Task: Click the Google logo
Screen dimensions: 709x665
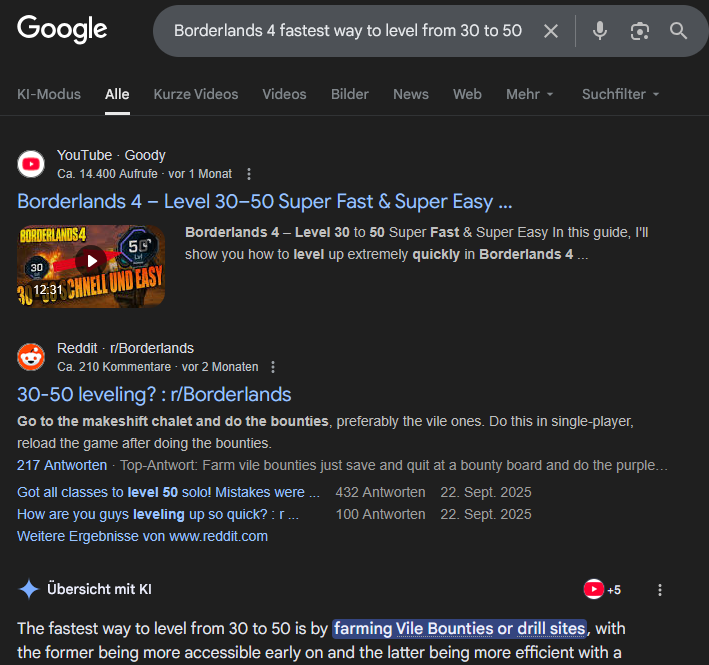Action: [62, 29]
